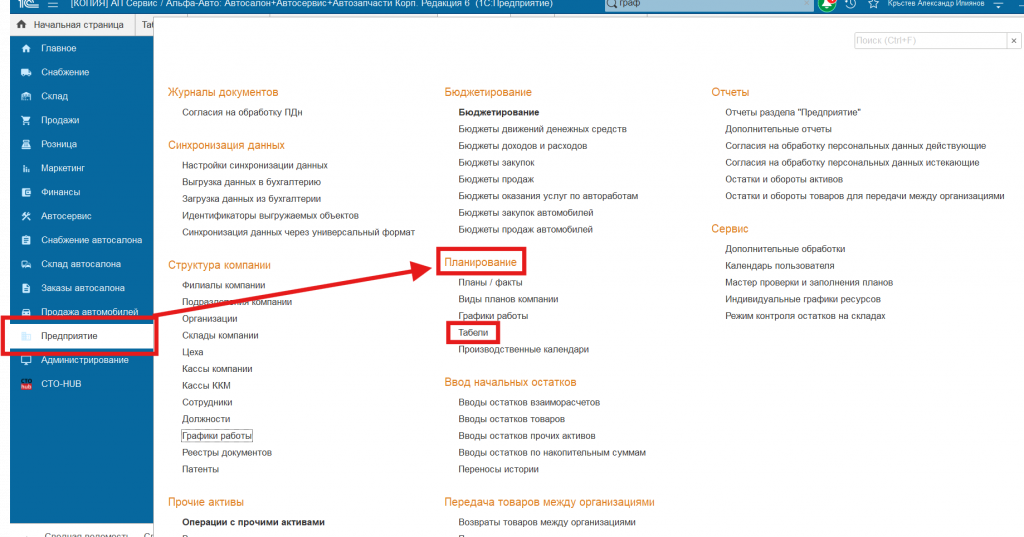This screenshot has width=1024, height=537.
Task: Clear the menu search with the x button
Action: (1013, 40)
